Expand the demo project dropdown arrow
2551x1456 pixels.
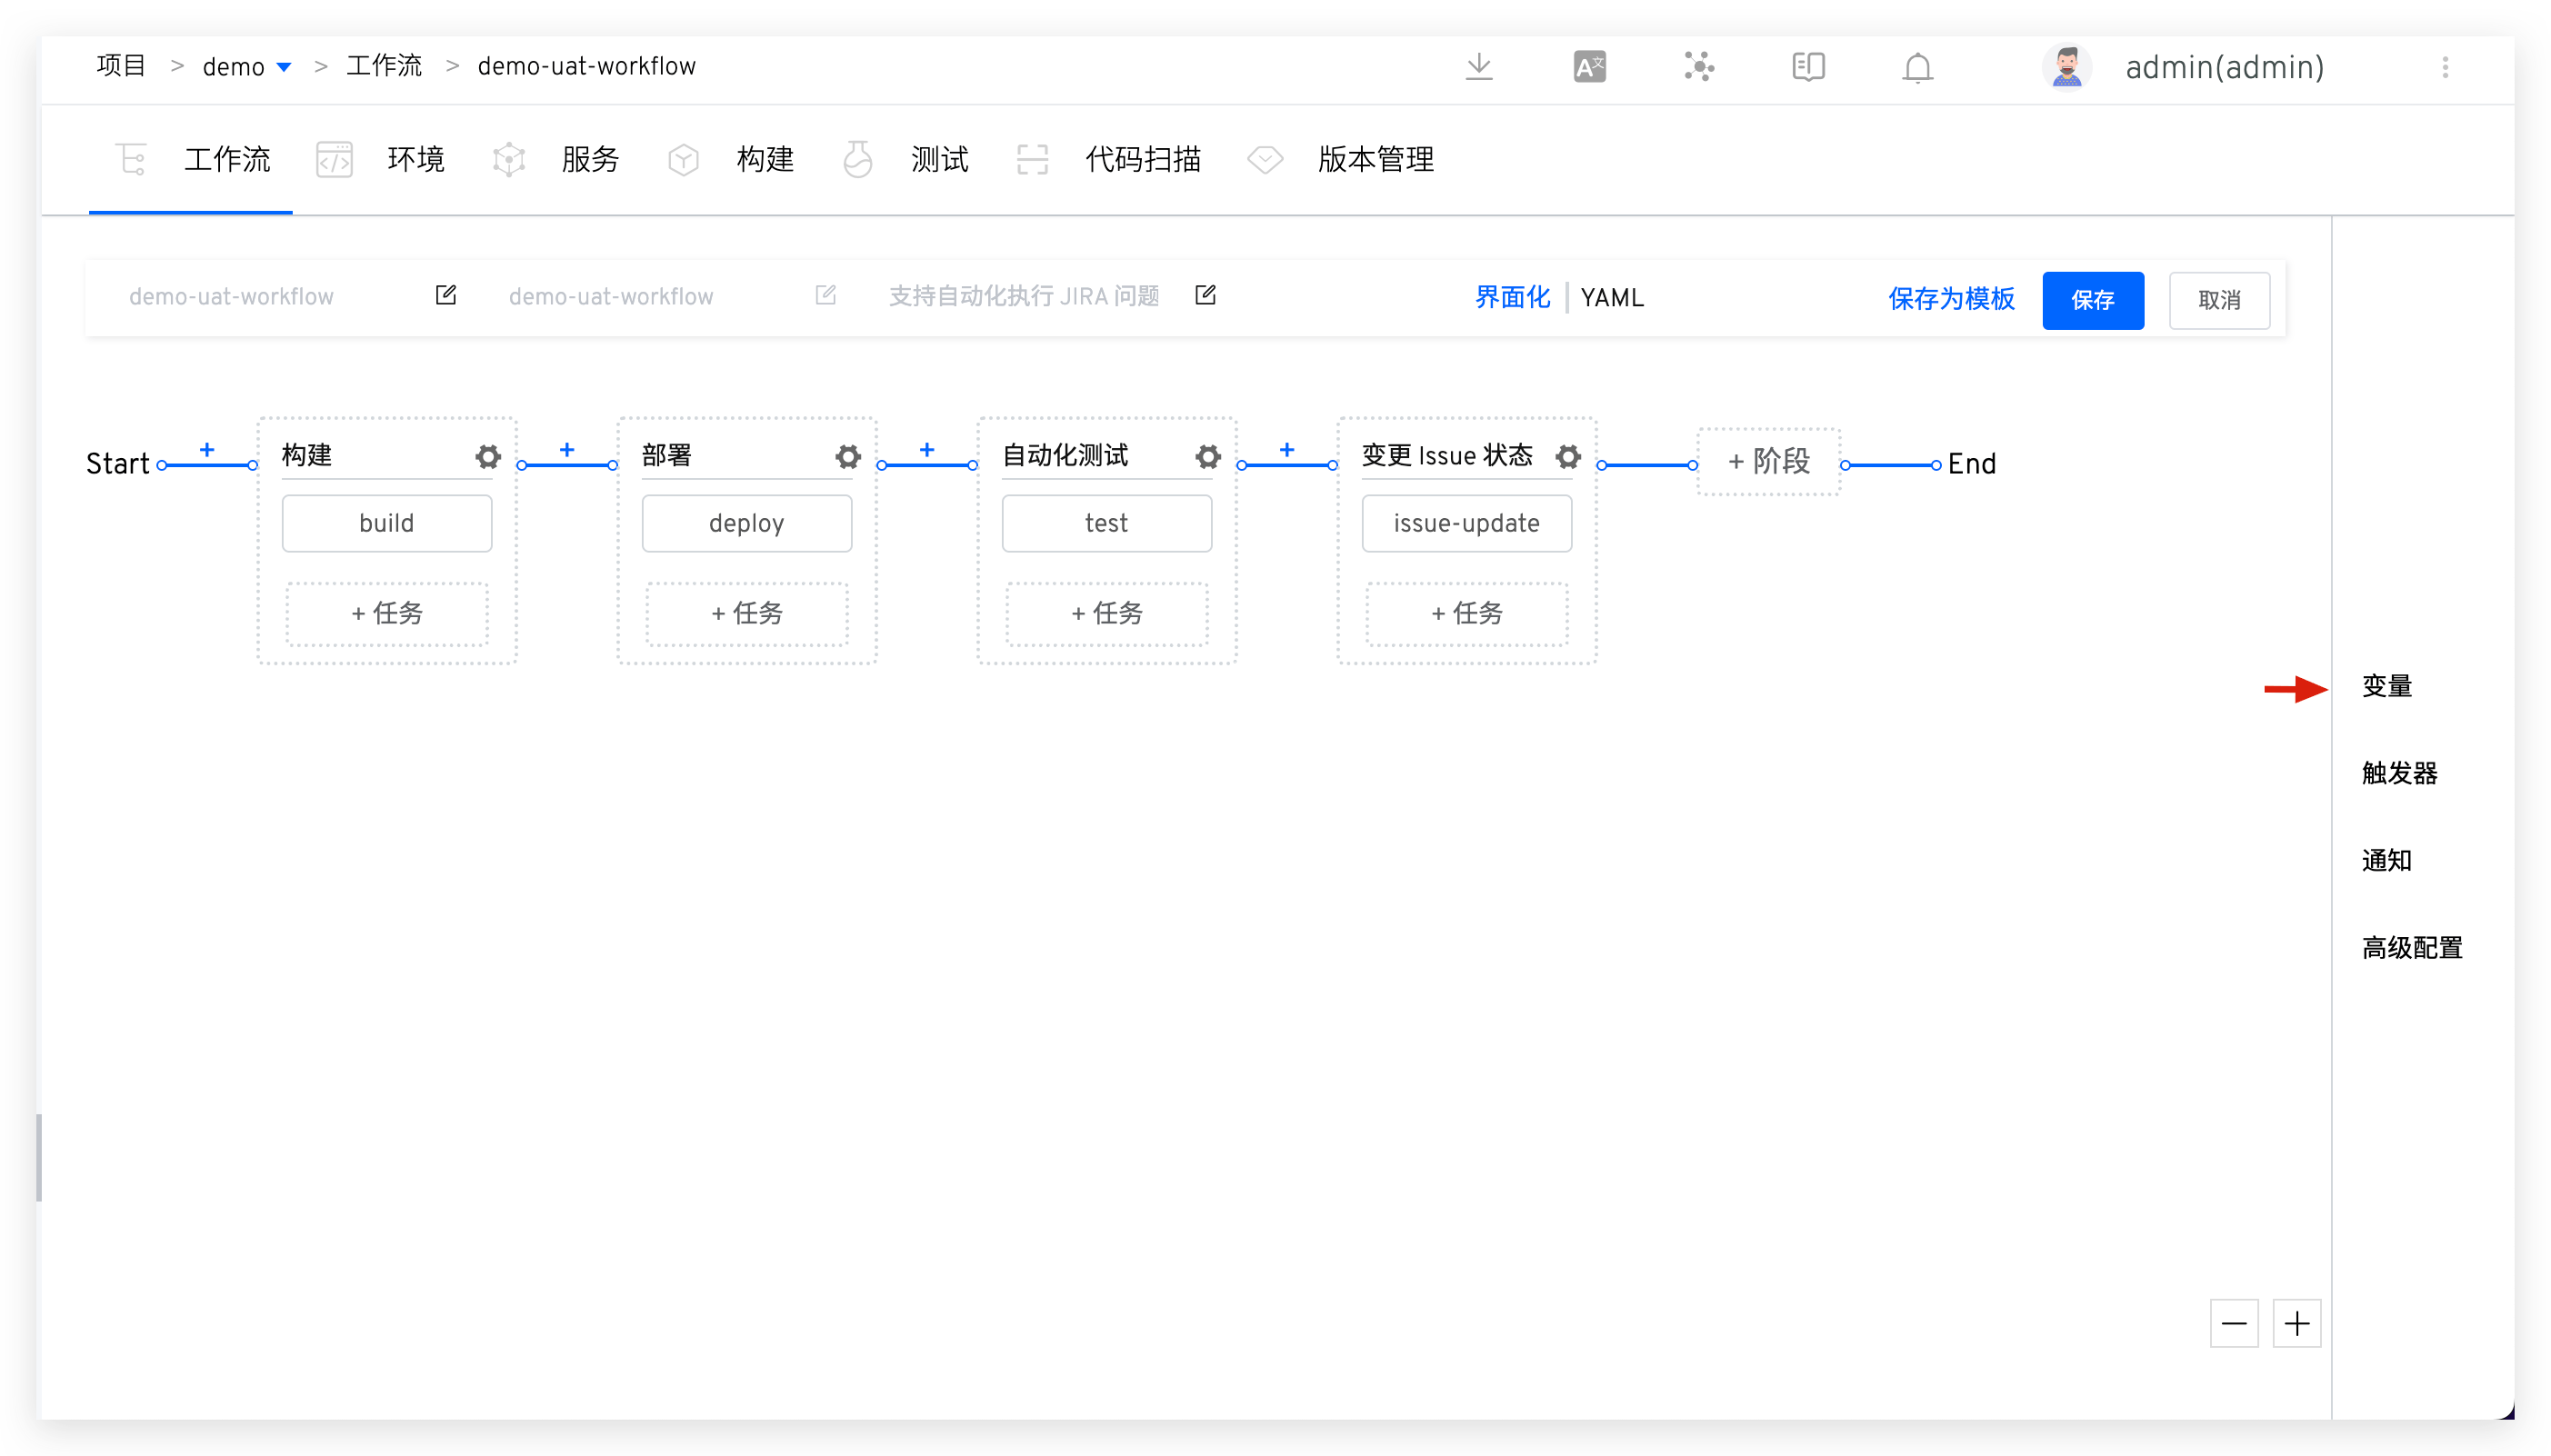[x=284, y=68]
